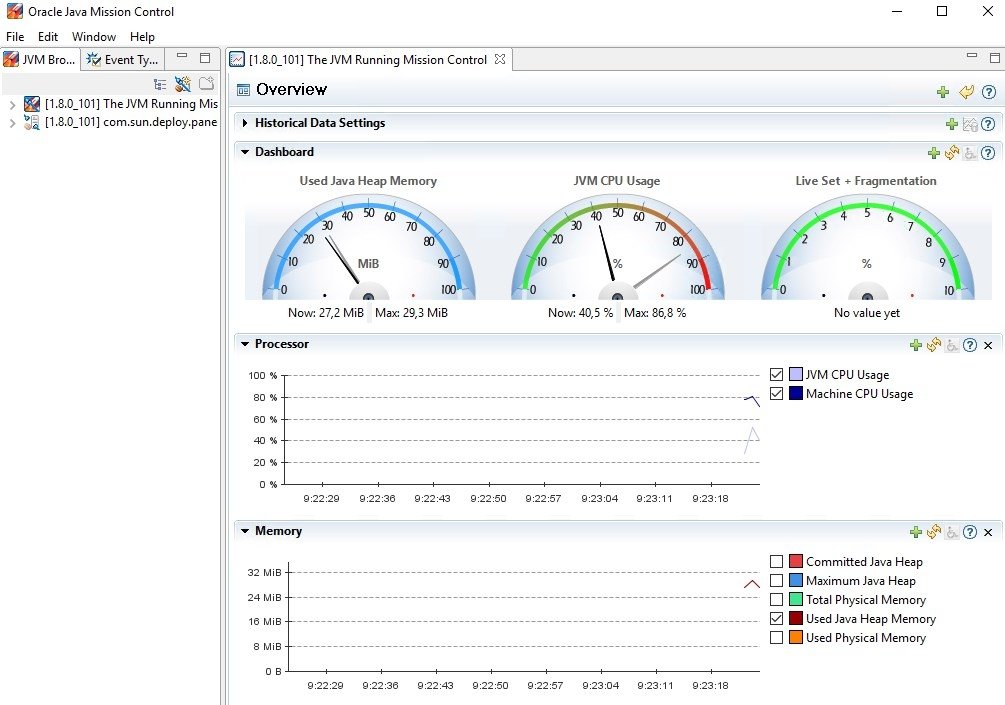Click the green plus icon in Overview header
Viewport: 1005px width, 705px height.
click(943, 92)
